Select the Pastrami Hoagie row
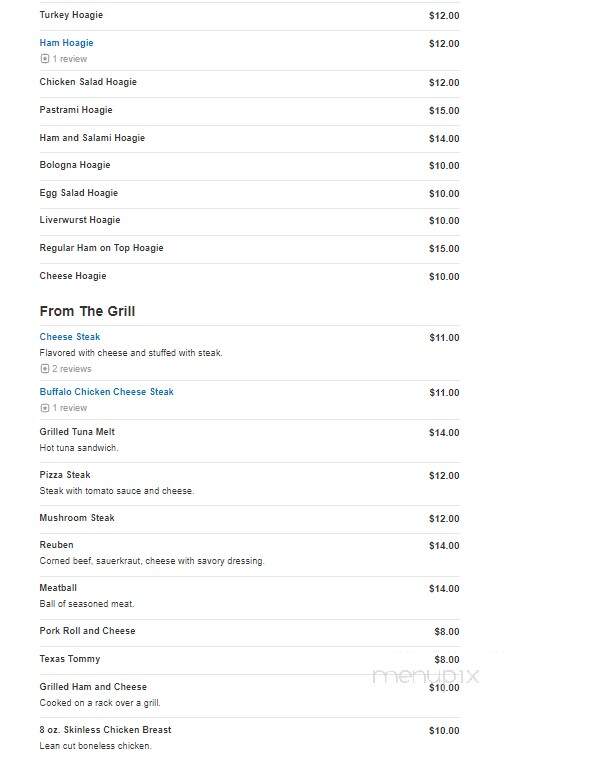This screenshot has width=605, height=759. [250, 111]
